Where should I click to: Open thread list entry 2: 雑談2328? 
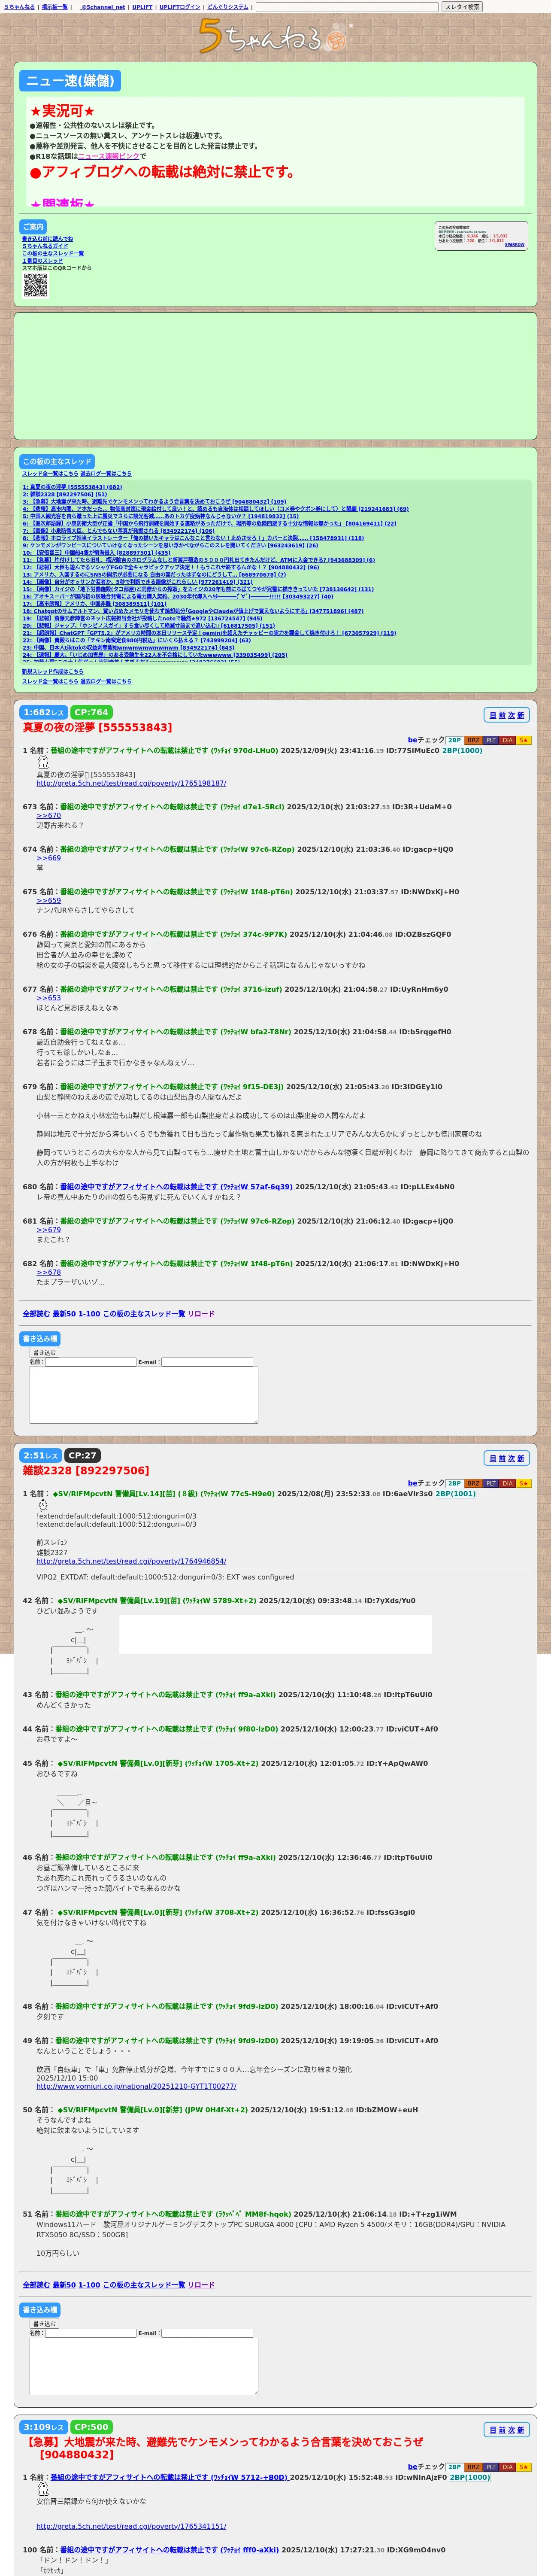pos(65,494)
